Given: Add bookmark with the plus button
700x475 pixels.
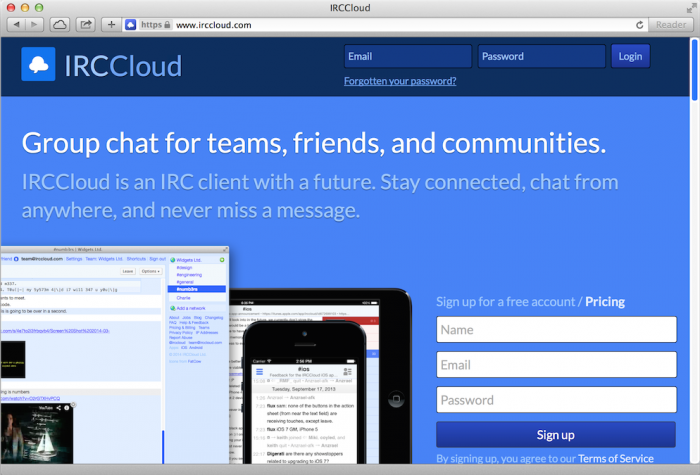Looking at the screenshot, I should pyautogui.click(x=111, y=25).
